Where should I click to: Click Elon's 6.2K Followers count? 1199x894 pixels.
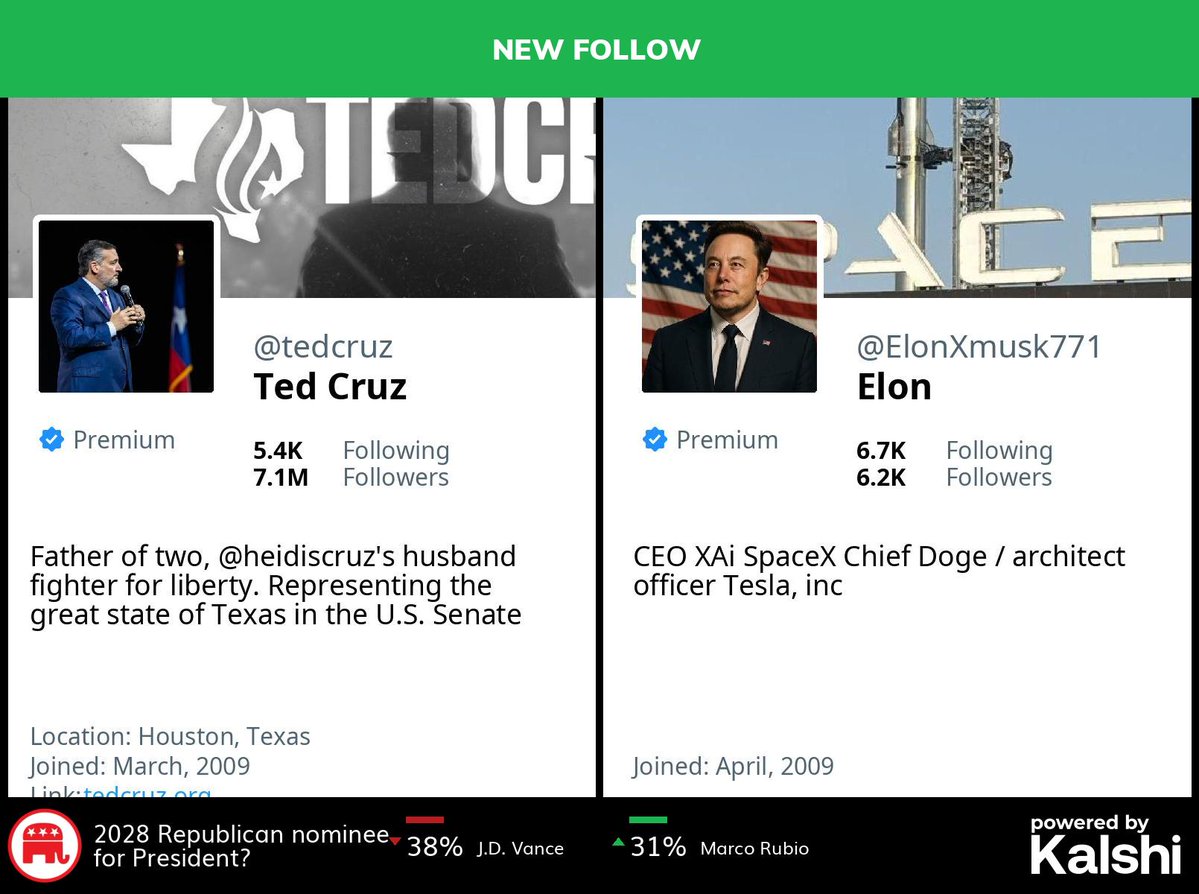click(x=881, y=478)
